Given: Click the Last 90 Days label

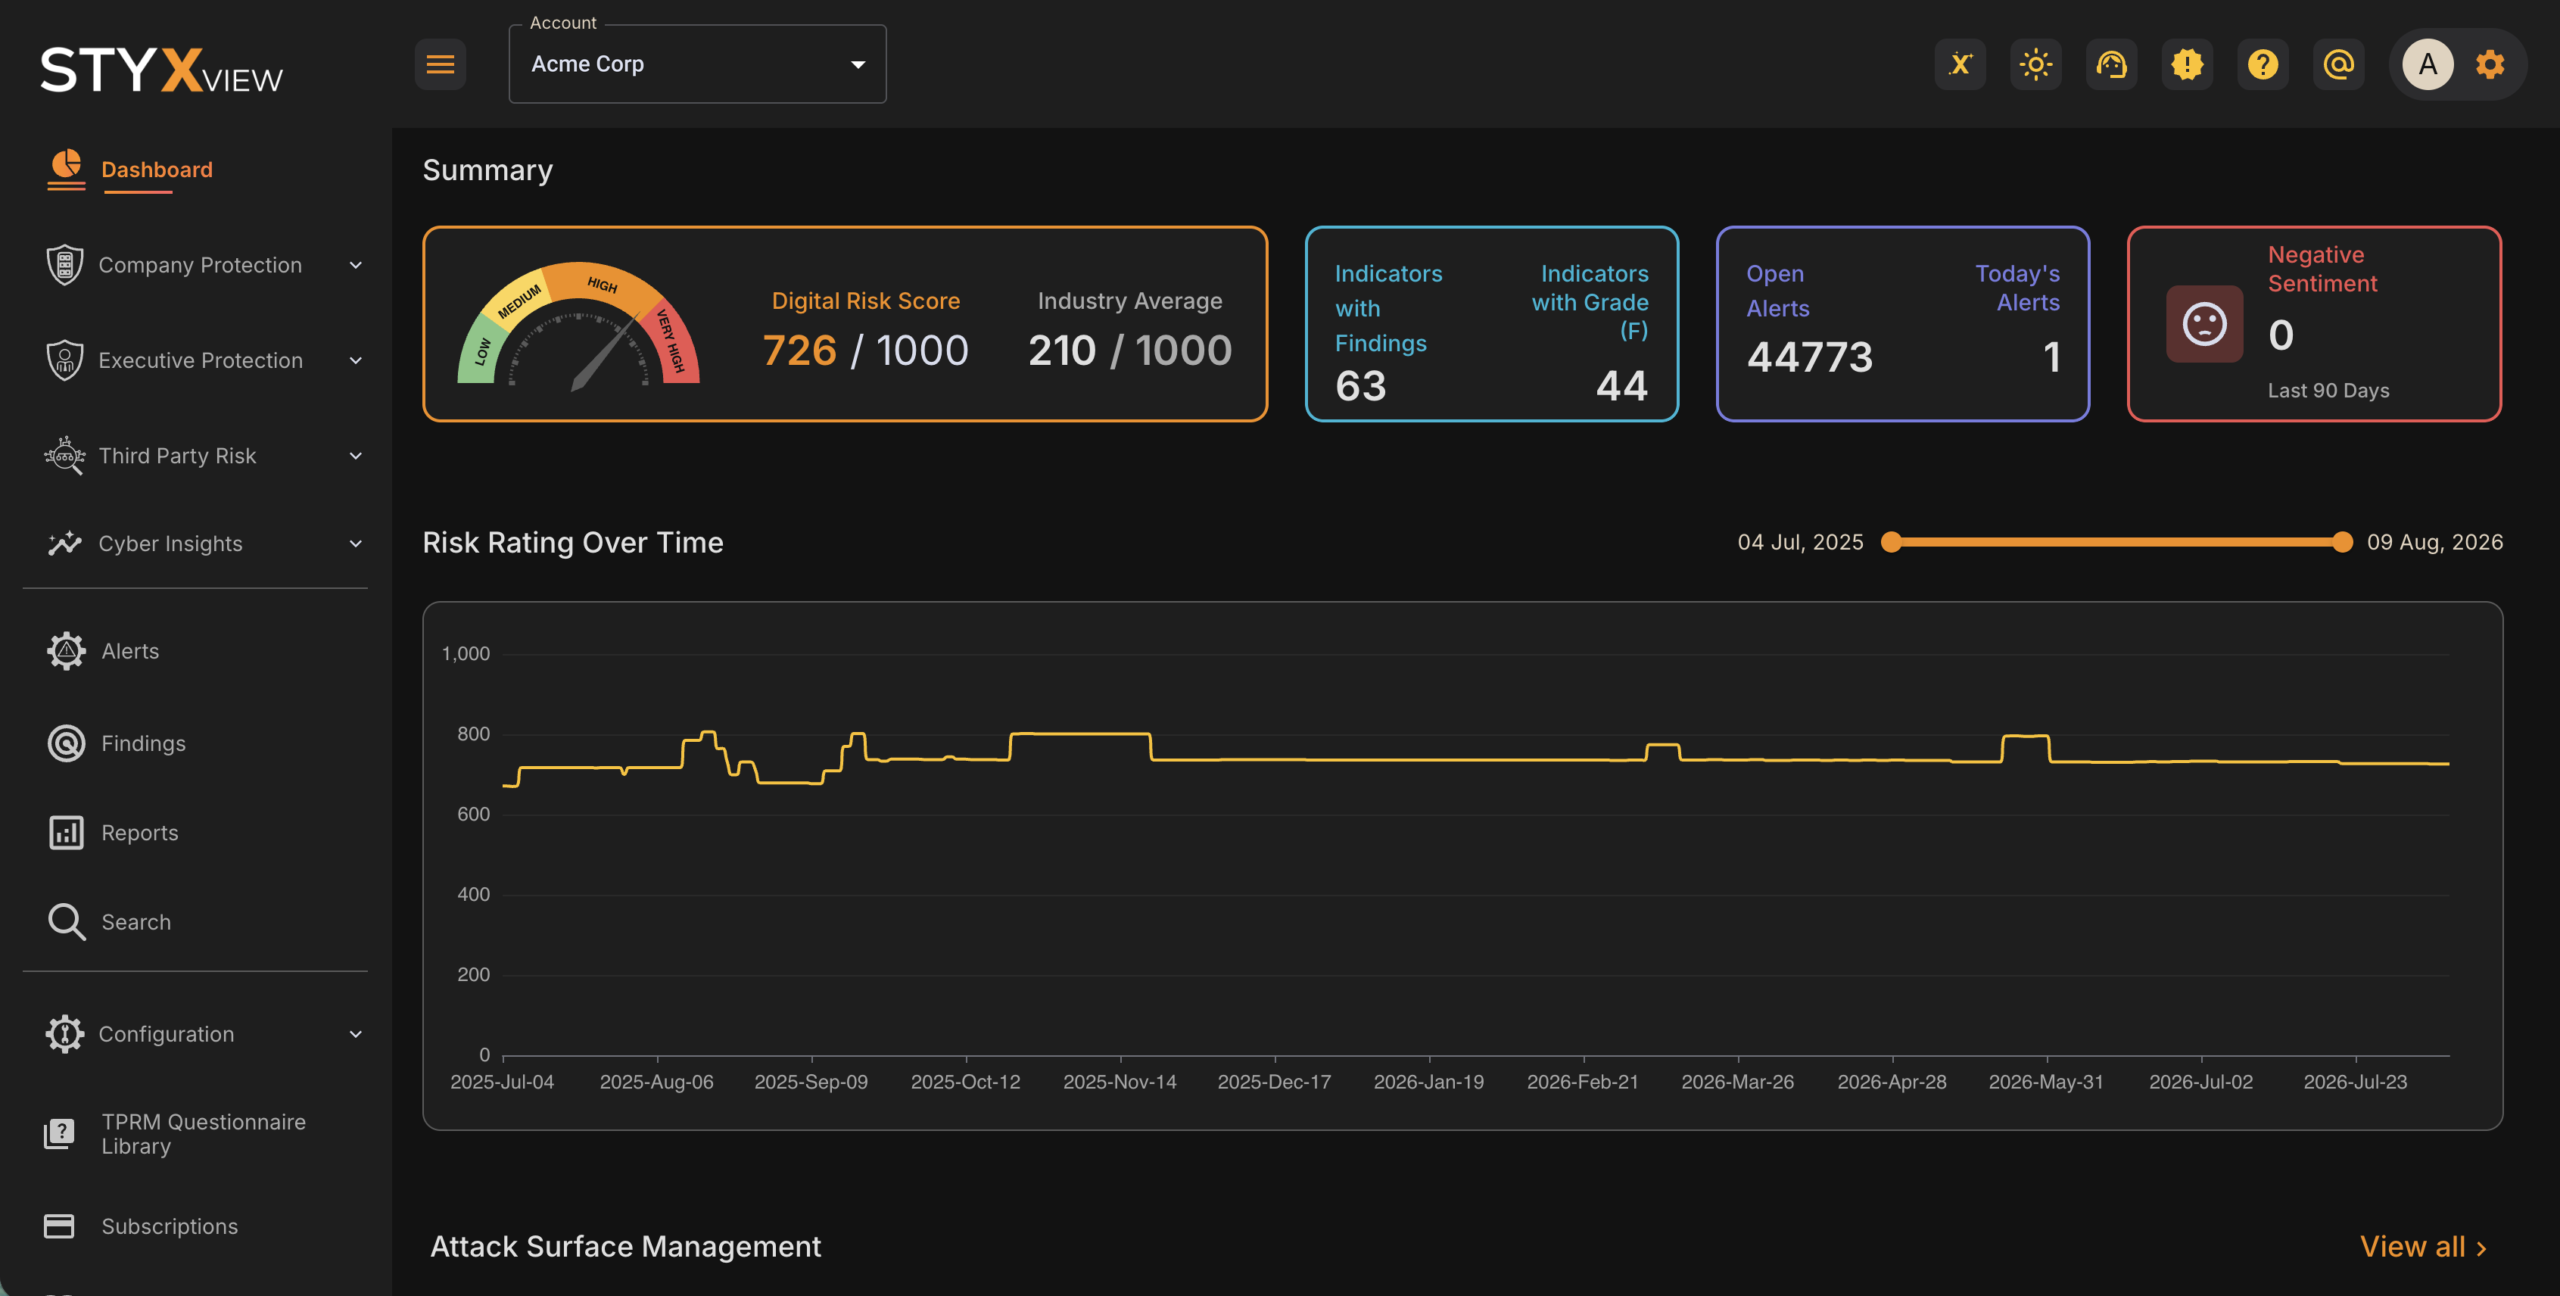Looking at the screenshot, I should (2328, 391).
